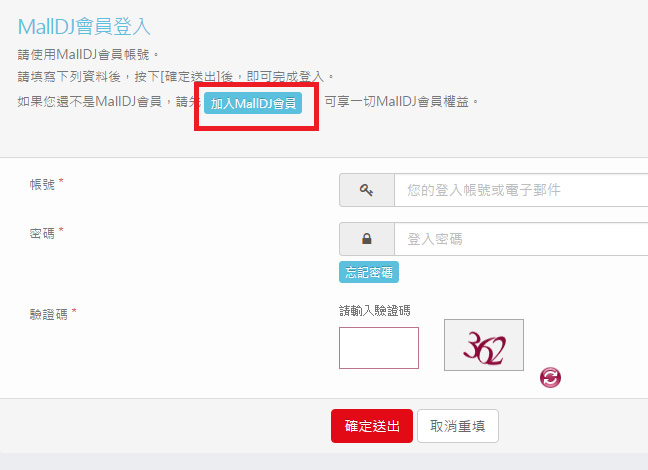The width and height of the screenshot is (648, 470).
Task: Click the padlock icon beside password field
Action: [367, 239]
